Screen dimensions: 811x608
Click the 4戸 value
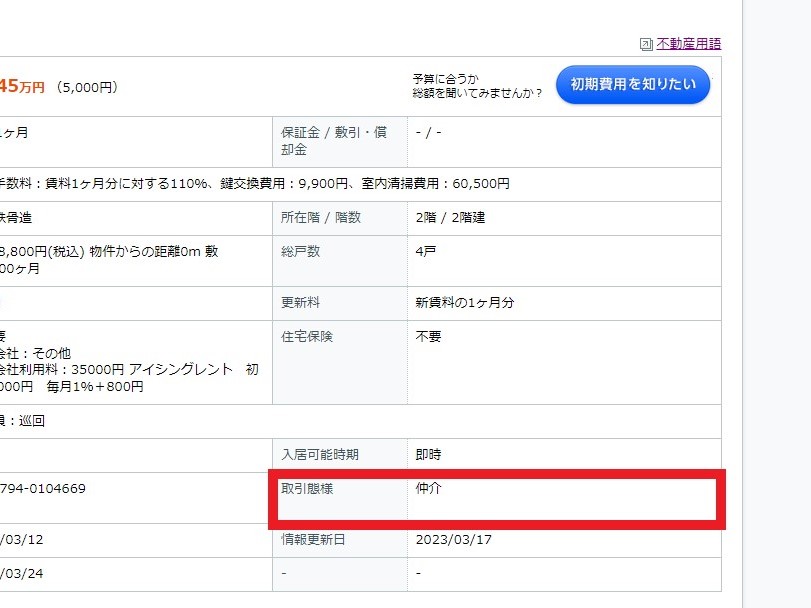point(426,252)
